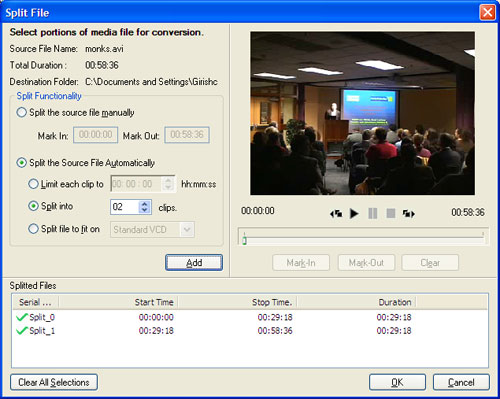Image resolution: width=500 pixels, height=399 pixels.
Task: Click the stop playback icon
Action: pos(391,213)
